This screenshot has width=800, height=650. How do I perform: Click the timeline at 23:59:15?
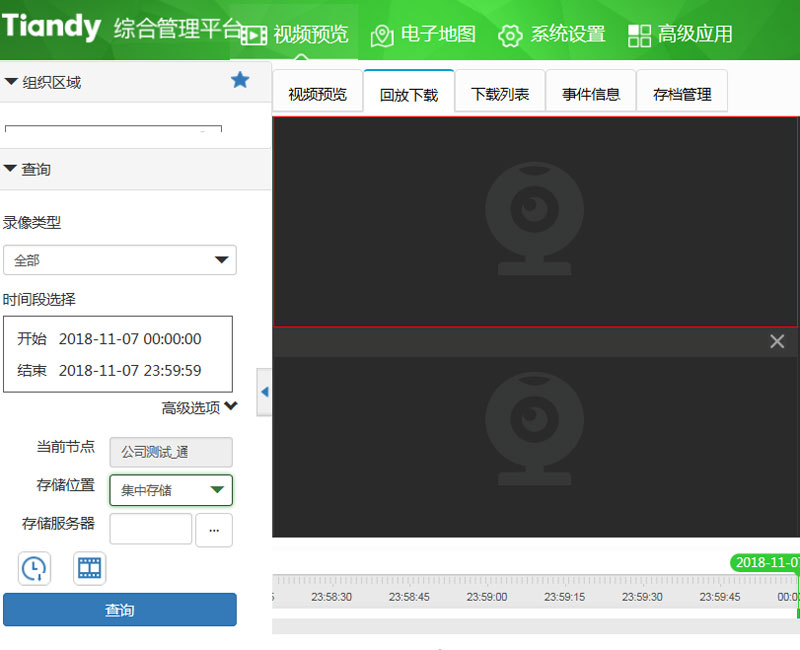coord(564,596)
